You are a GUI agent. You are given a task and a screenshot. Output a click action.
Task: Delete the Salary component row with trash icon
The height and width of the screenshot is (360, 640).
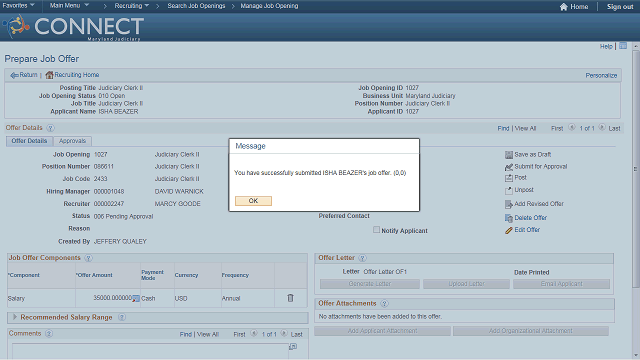tap(290, 298)
